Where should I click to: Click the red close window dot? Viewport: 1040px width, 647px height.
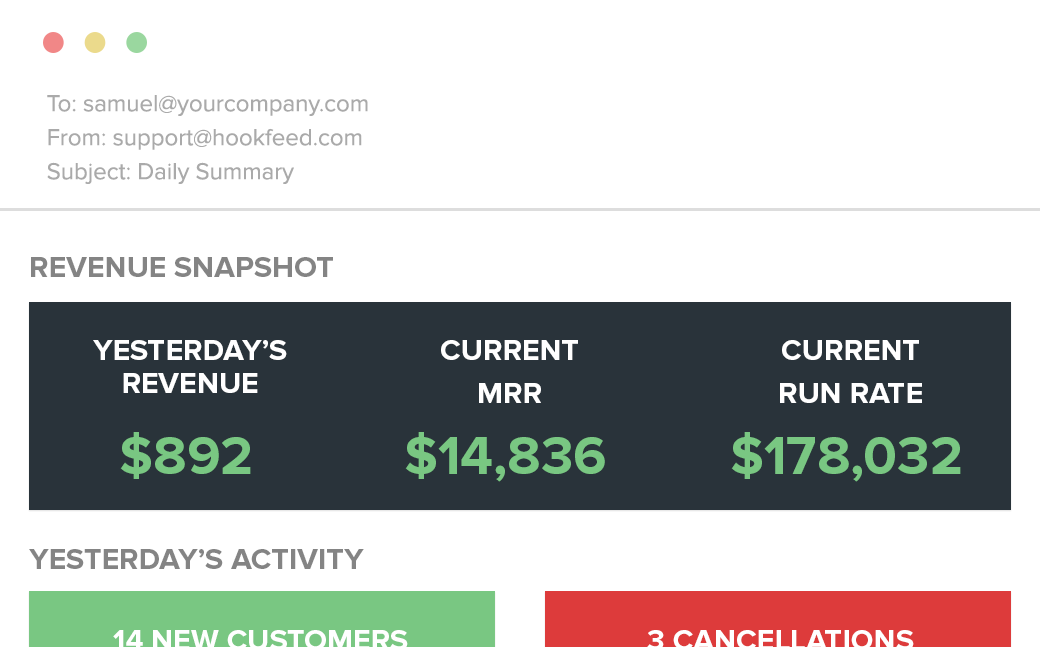54,42
